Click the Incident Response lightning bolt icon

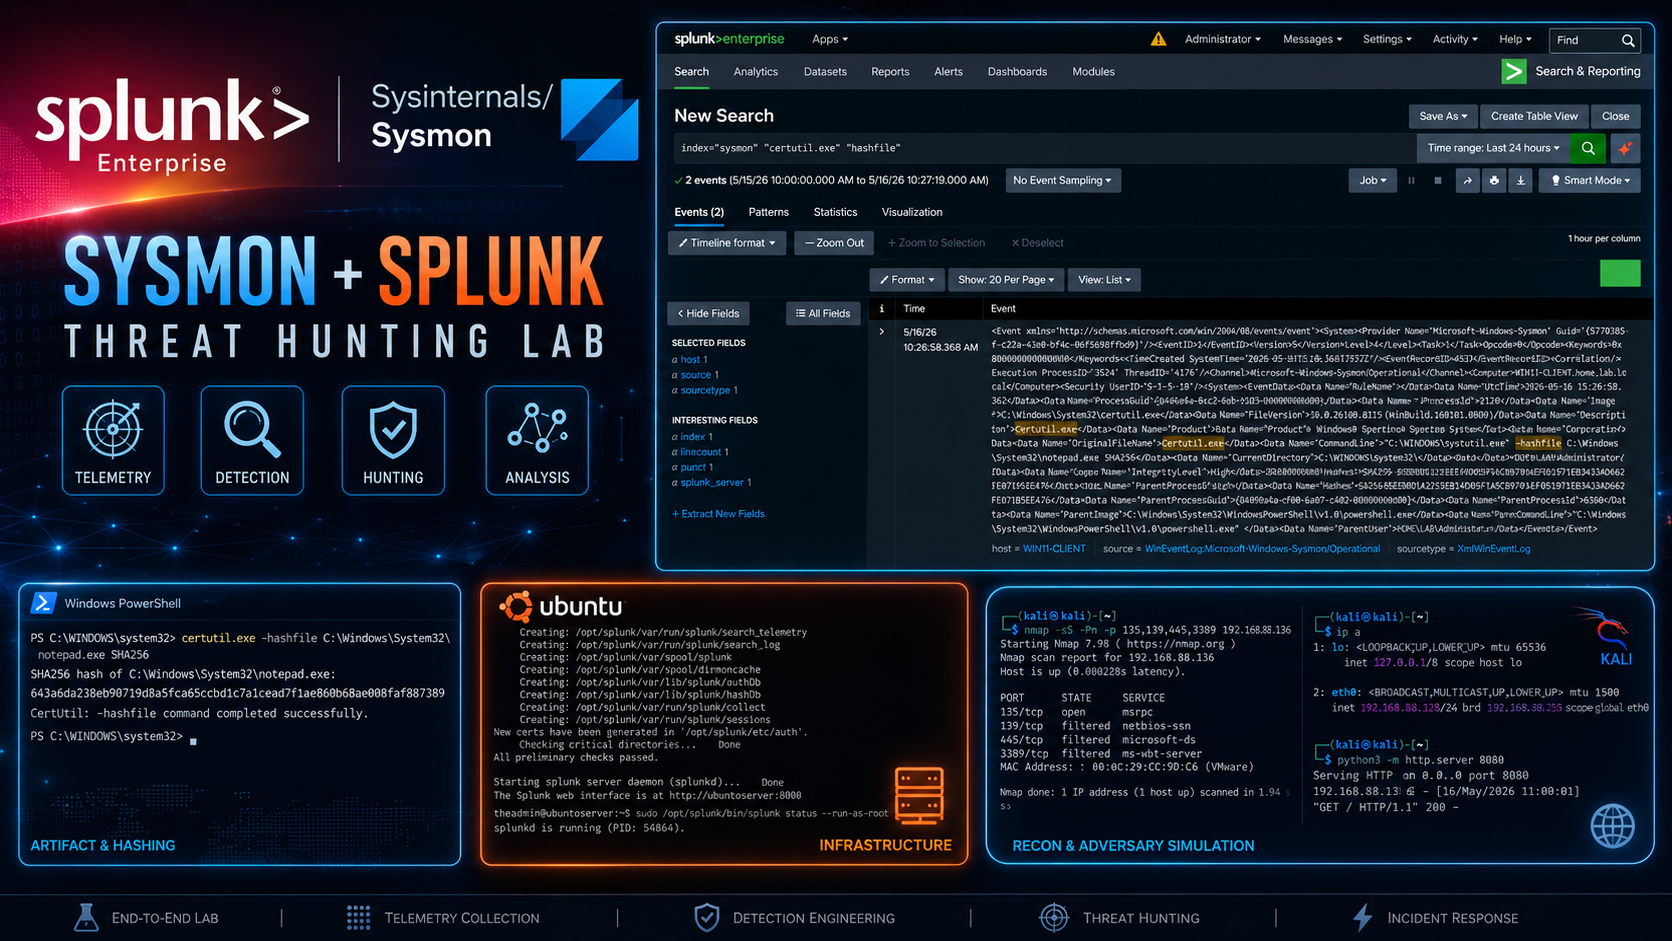[x=1362, y=917]
